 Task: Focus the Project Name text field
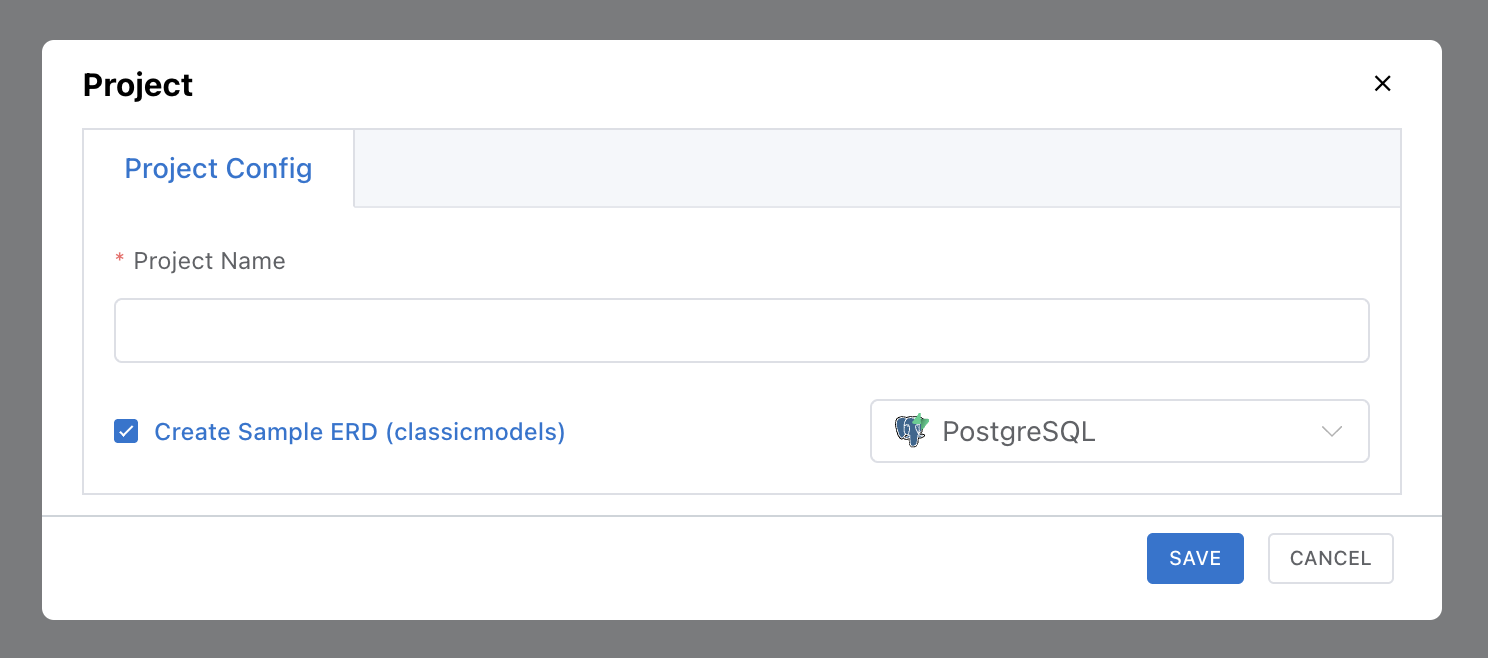coord(741,330)
